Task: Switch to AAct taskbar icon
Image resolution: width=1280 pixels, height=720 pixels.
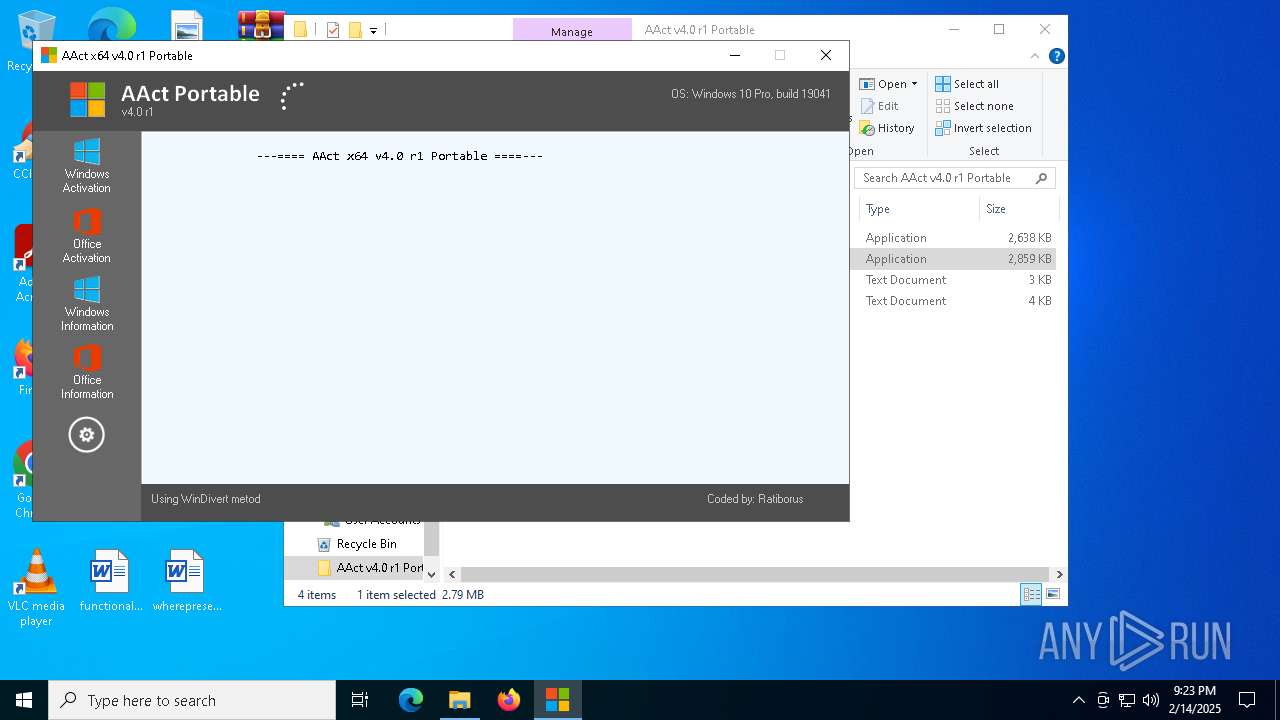Action: (557, 700)
